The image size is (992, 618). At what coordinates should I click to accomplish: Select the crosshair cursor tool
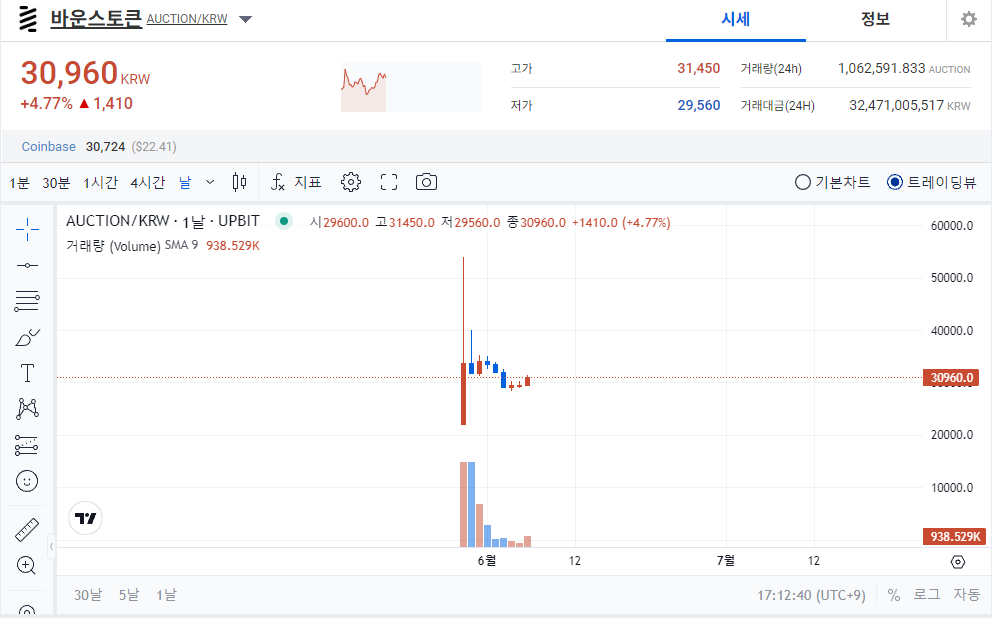[27, 230]
